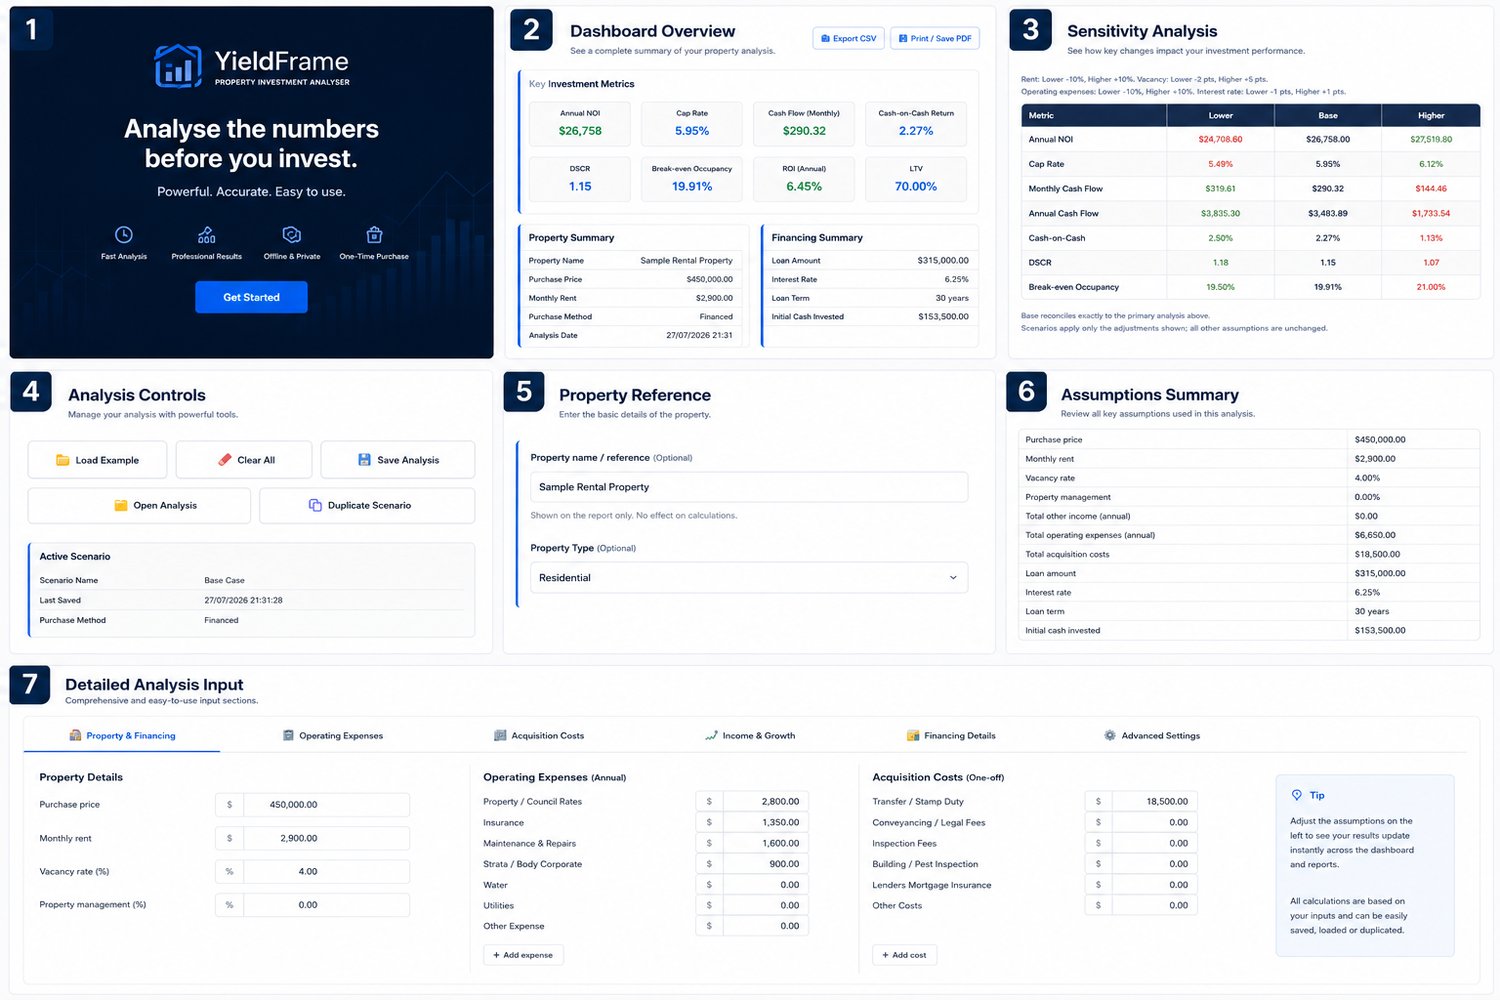Click the Income & Growth chart icon
This screenshot has width=1500, height=1000.
tap(711, 735)
